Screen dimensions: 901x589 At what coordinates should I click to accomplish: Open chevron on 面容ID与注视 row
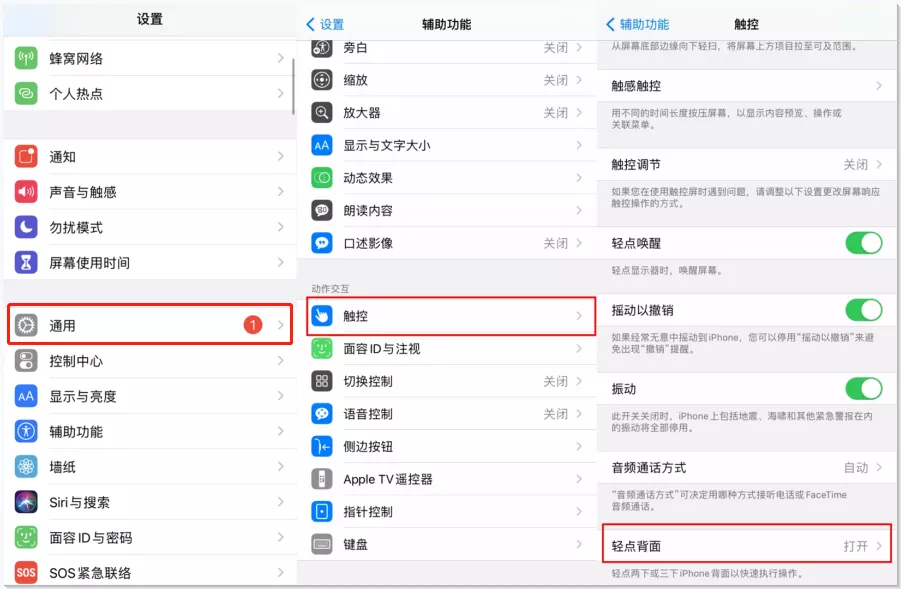[x=579, y=348]
